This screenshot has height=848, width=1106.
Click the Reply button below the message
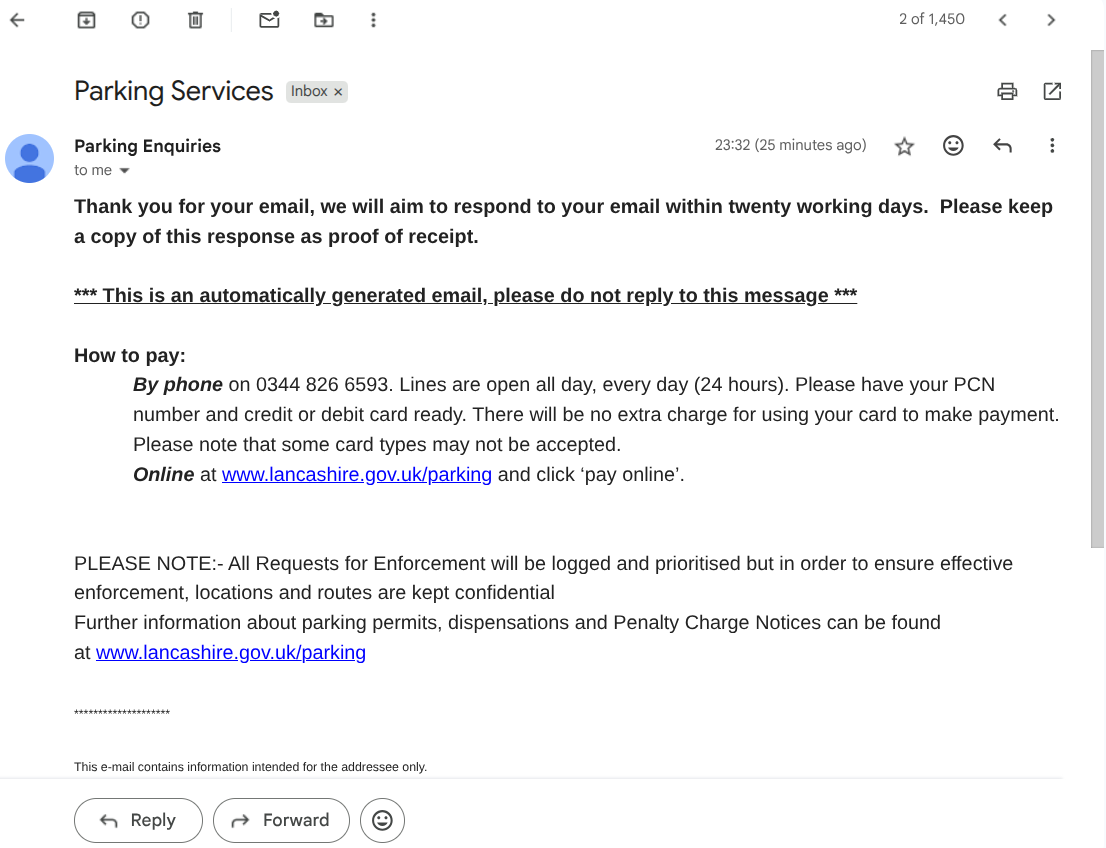click(x=138, y=820)
